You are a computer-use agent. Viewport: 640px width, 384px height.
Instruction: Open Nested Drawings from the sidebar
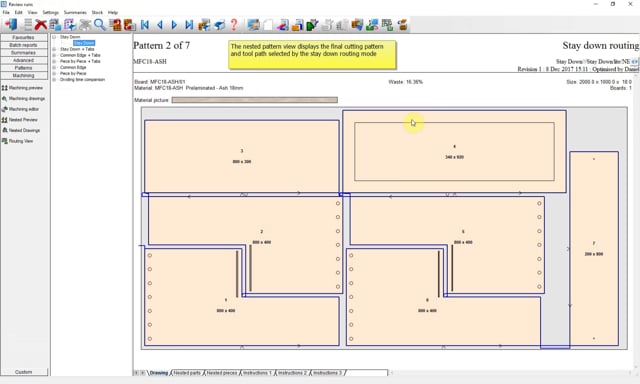pos(21,130)
